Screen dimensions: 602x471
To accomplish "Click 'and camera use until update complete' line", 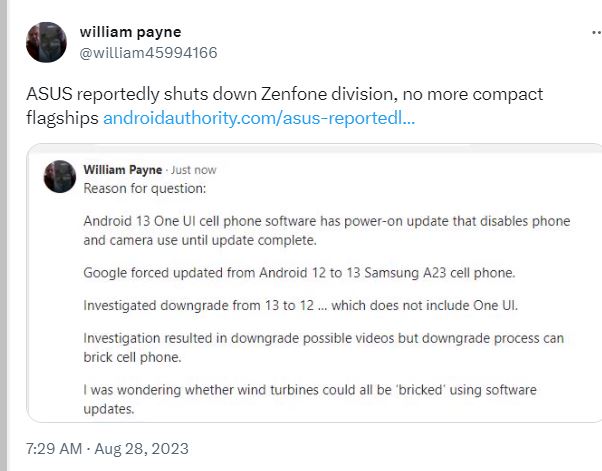I will 200,241.
